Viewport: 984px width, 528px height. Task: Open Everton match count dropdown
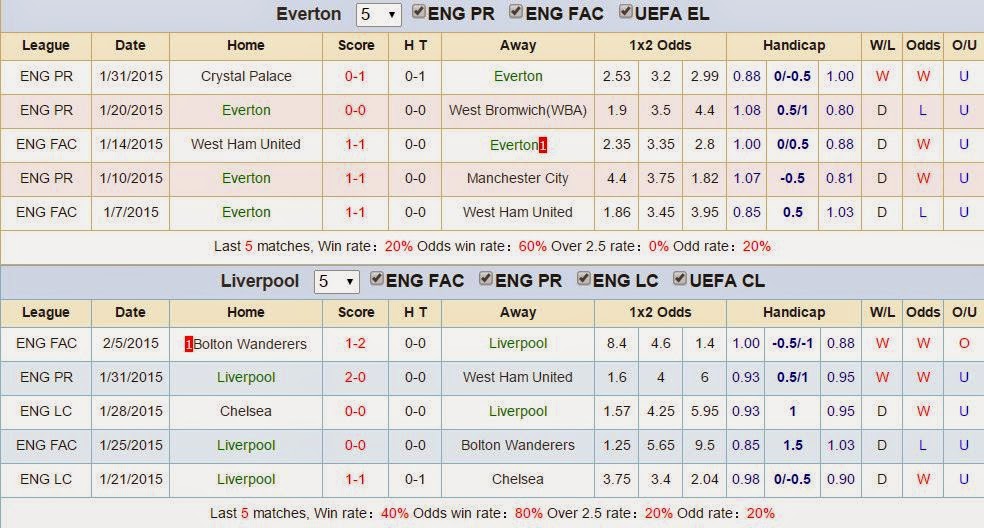pyautogui.click(x=378, y=14)
